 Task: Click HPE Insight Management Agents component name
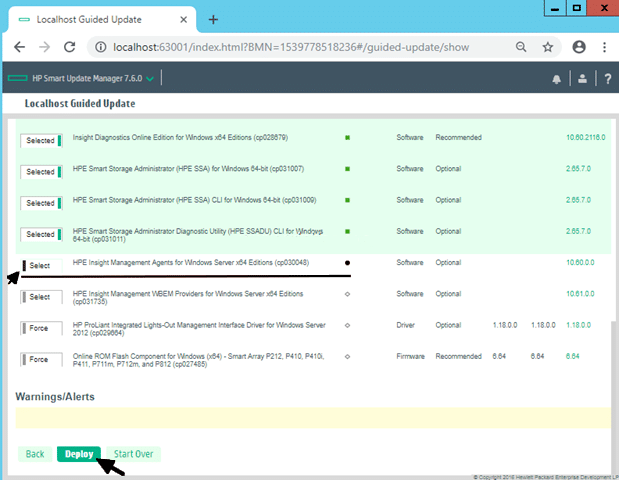point(191,262)
